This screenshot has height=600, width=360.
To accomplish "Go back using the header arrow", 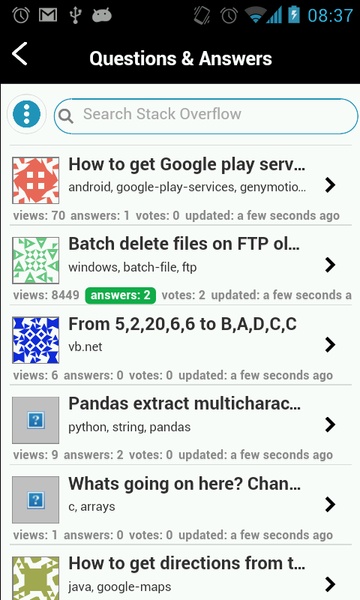I will [x=20, y=54].
